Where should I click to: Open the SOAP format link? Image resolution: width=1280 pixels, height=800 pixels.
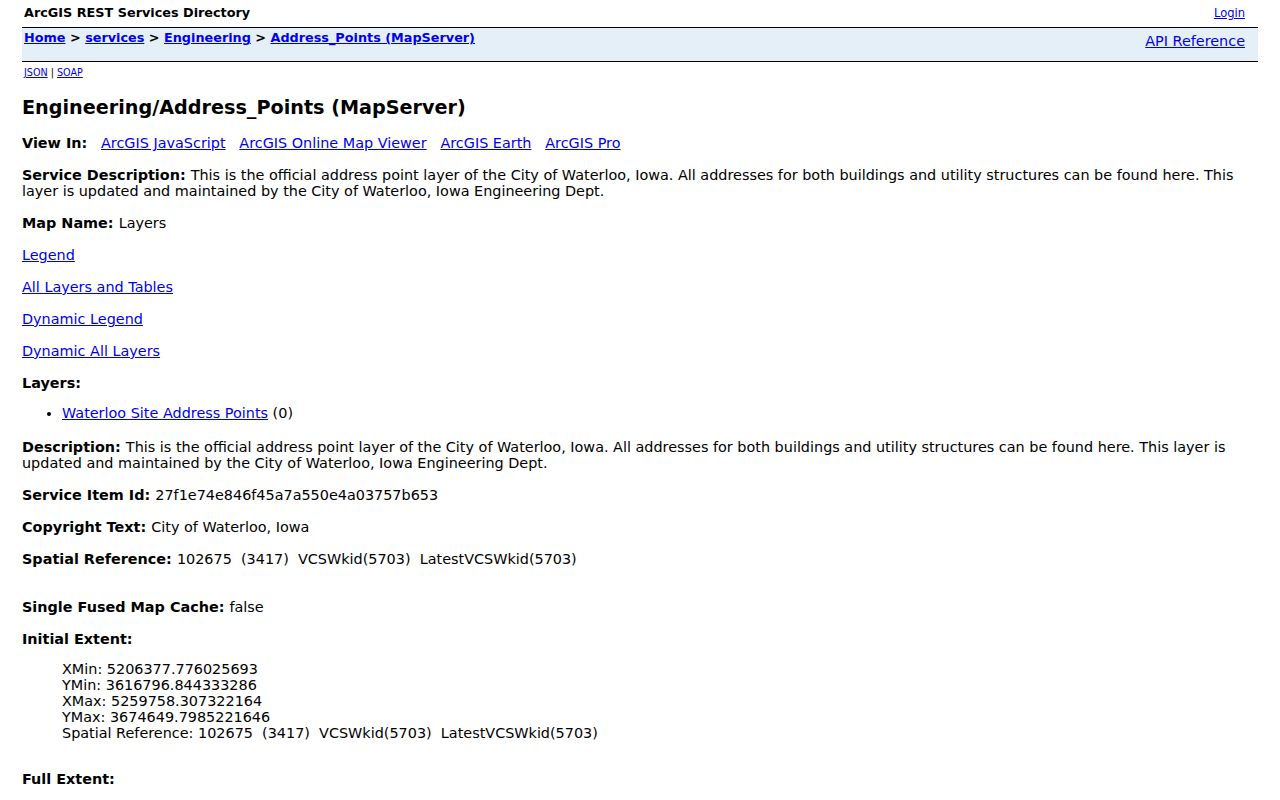click(70, 72)
